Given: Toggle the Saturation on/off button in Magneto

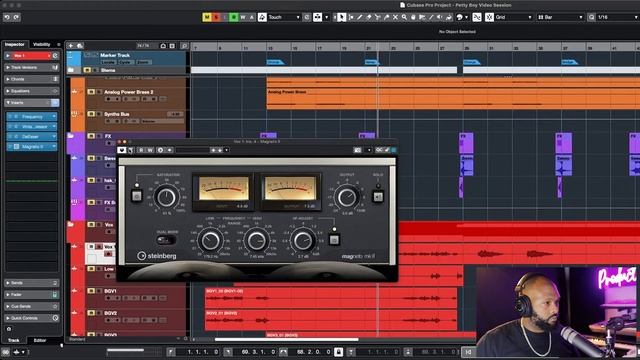Looking at the screenshot, I should click(x=137, y=196).
